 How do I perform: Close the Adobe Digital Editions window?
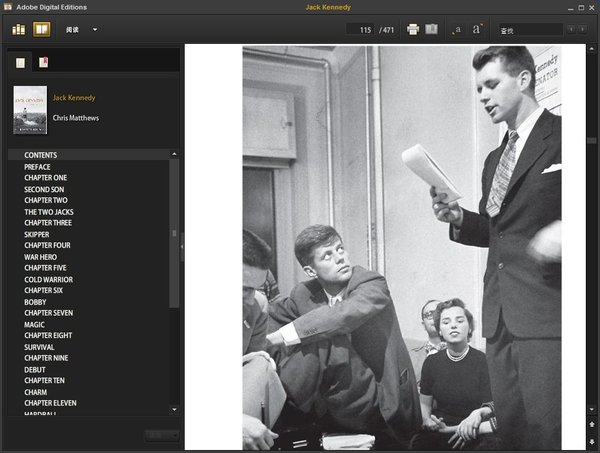[x=592, y=8]
